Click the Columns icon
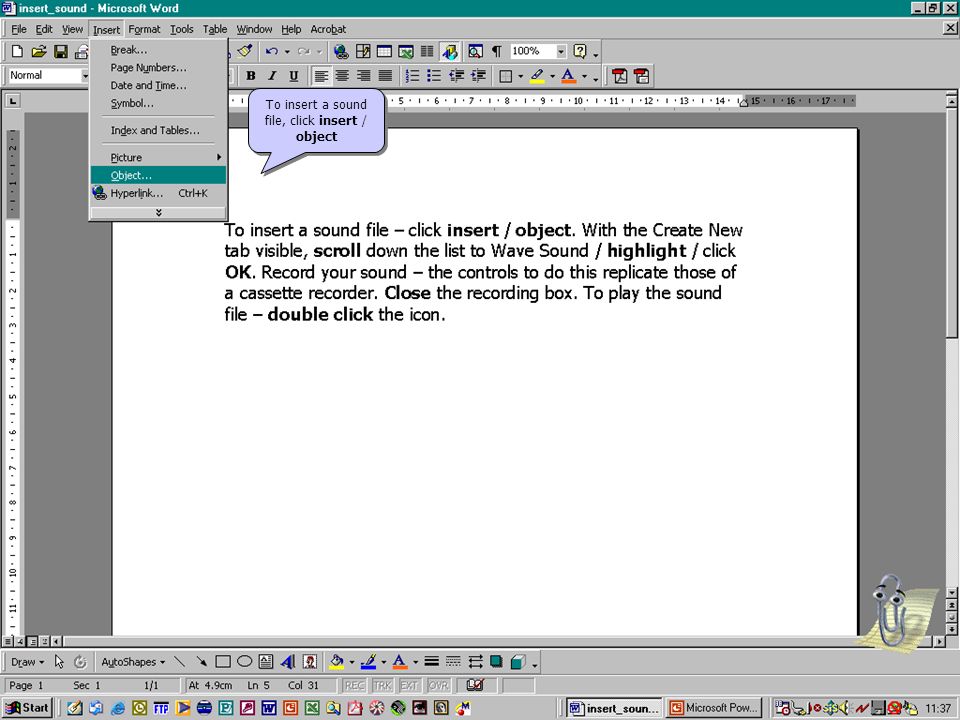Image resolution: width=960 pixels, height=720 pixels. click(427, 51)
